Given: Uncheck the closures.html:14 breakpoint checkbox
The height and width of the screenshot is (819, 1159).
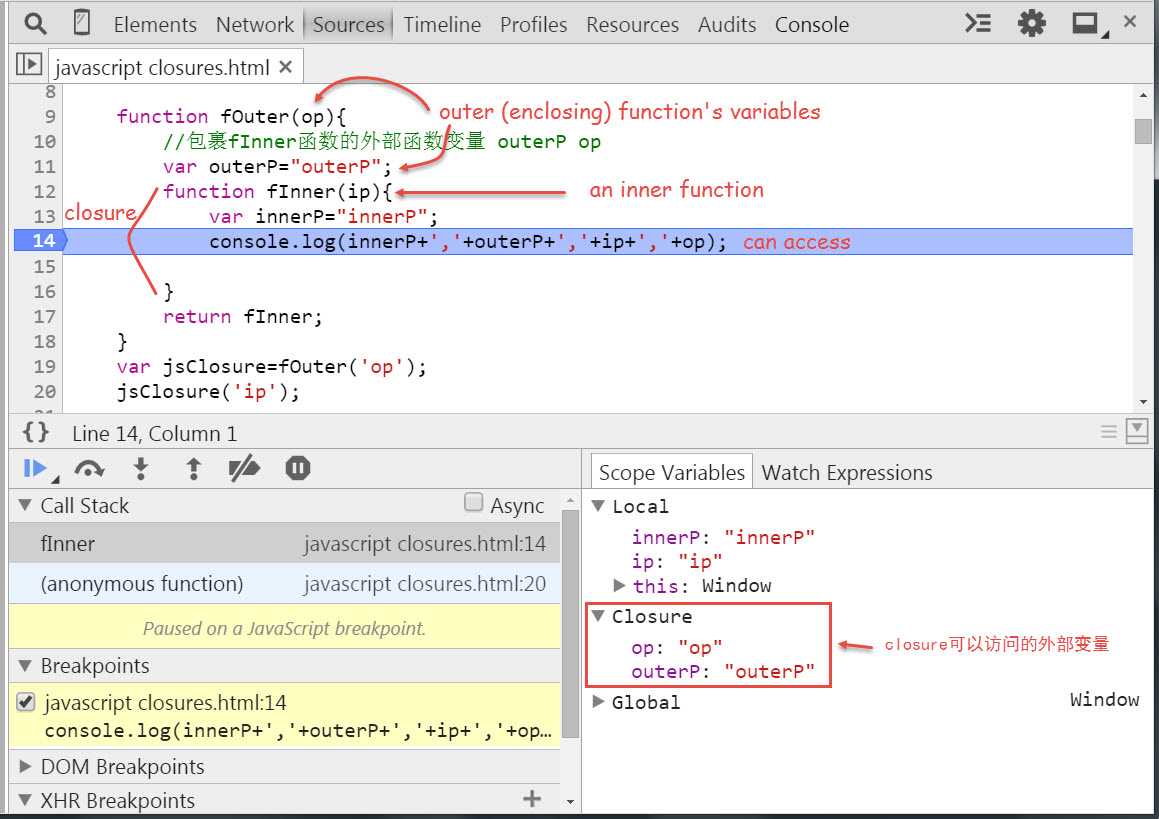Looking at the screenshot, I should [x=26, y=701].
